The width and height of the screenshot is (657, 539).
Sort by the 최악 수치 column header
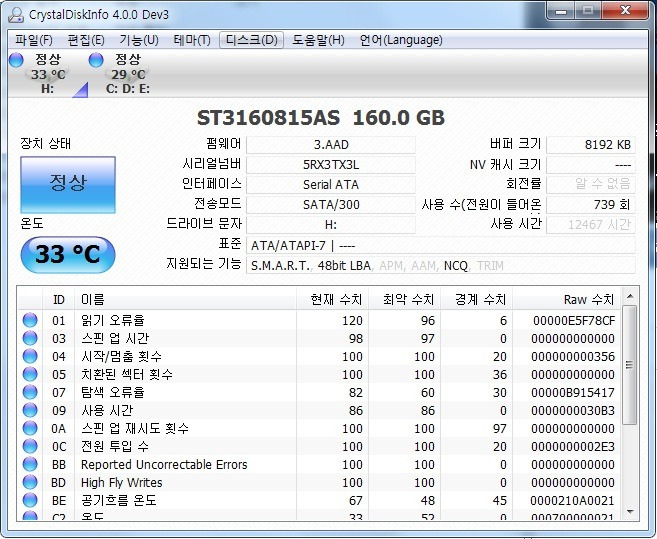point(405,299)
